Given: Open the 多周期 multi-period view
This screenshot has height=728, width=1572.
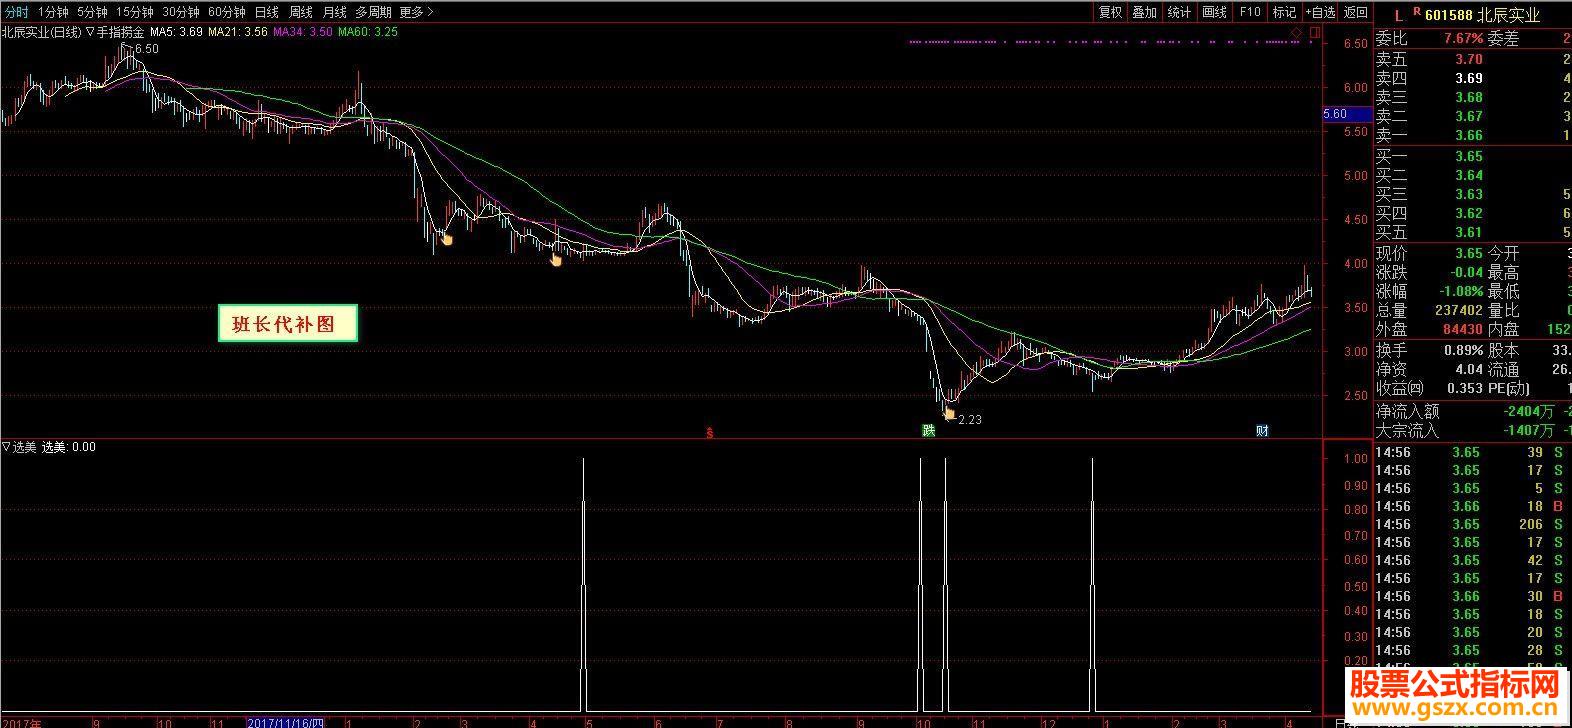Looking at the screenshot, I should pyautogui.click(x=373, y=12).
